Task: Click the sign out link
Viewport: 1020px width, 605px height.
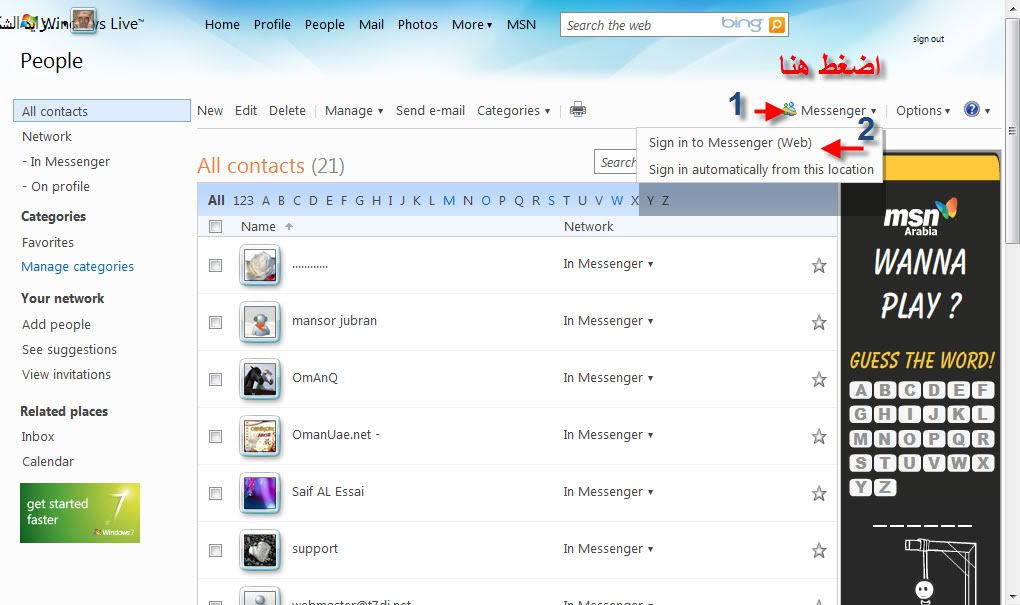Action: point(928,39)
